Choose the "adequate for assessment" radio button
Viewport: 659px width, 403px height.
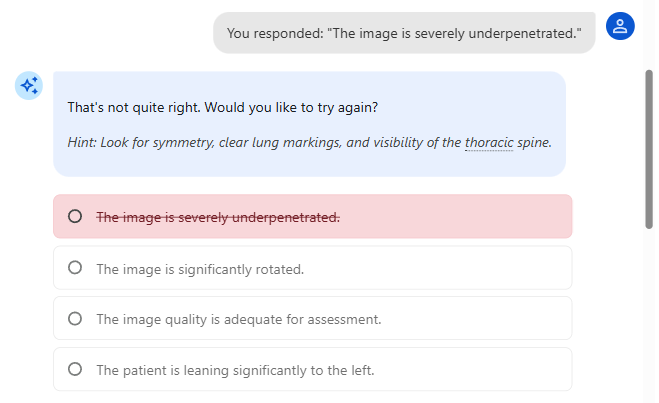click(75, 319)
